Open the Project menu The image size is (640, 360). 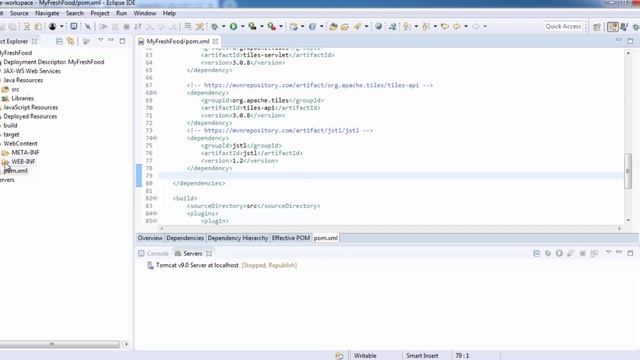[x=100, y=13]
